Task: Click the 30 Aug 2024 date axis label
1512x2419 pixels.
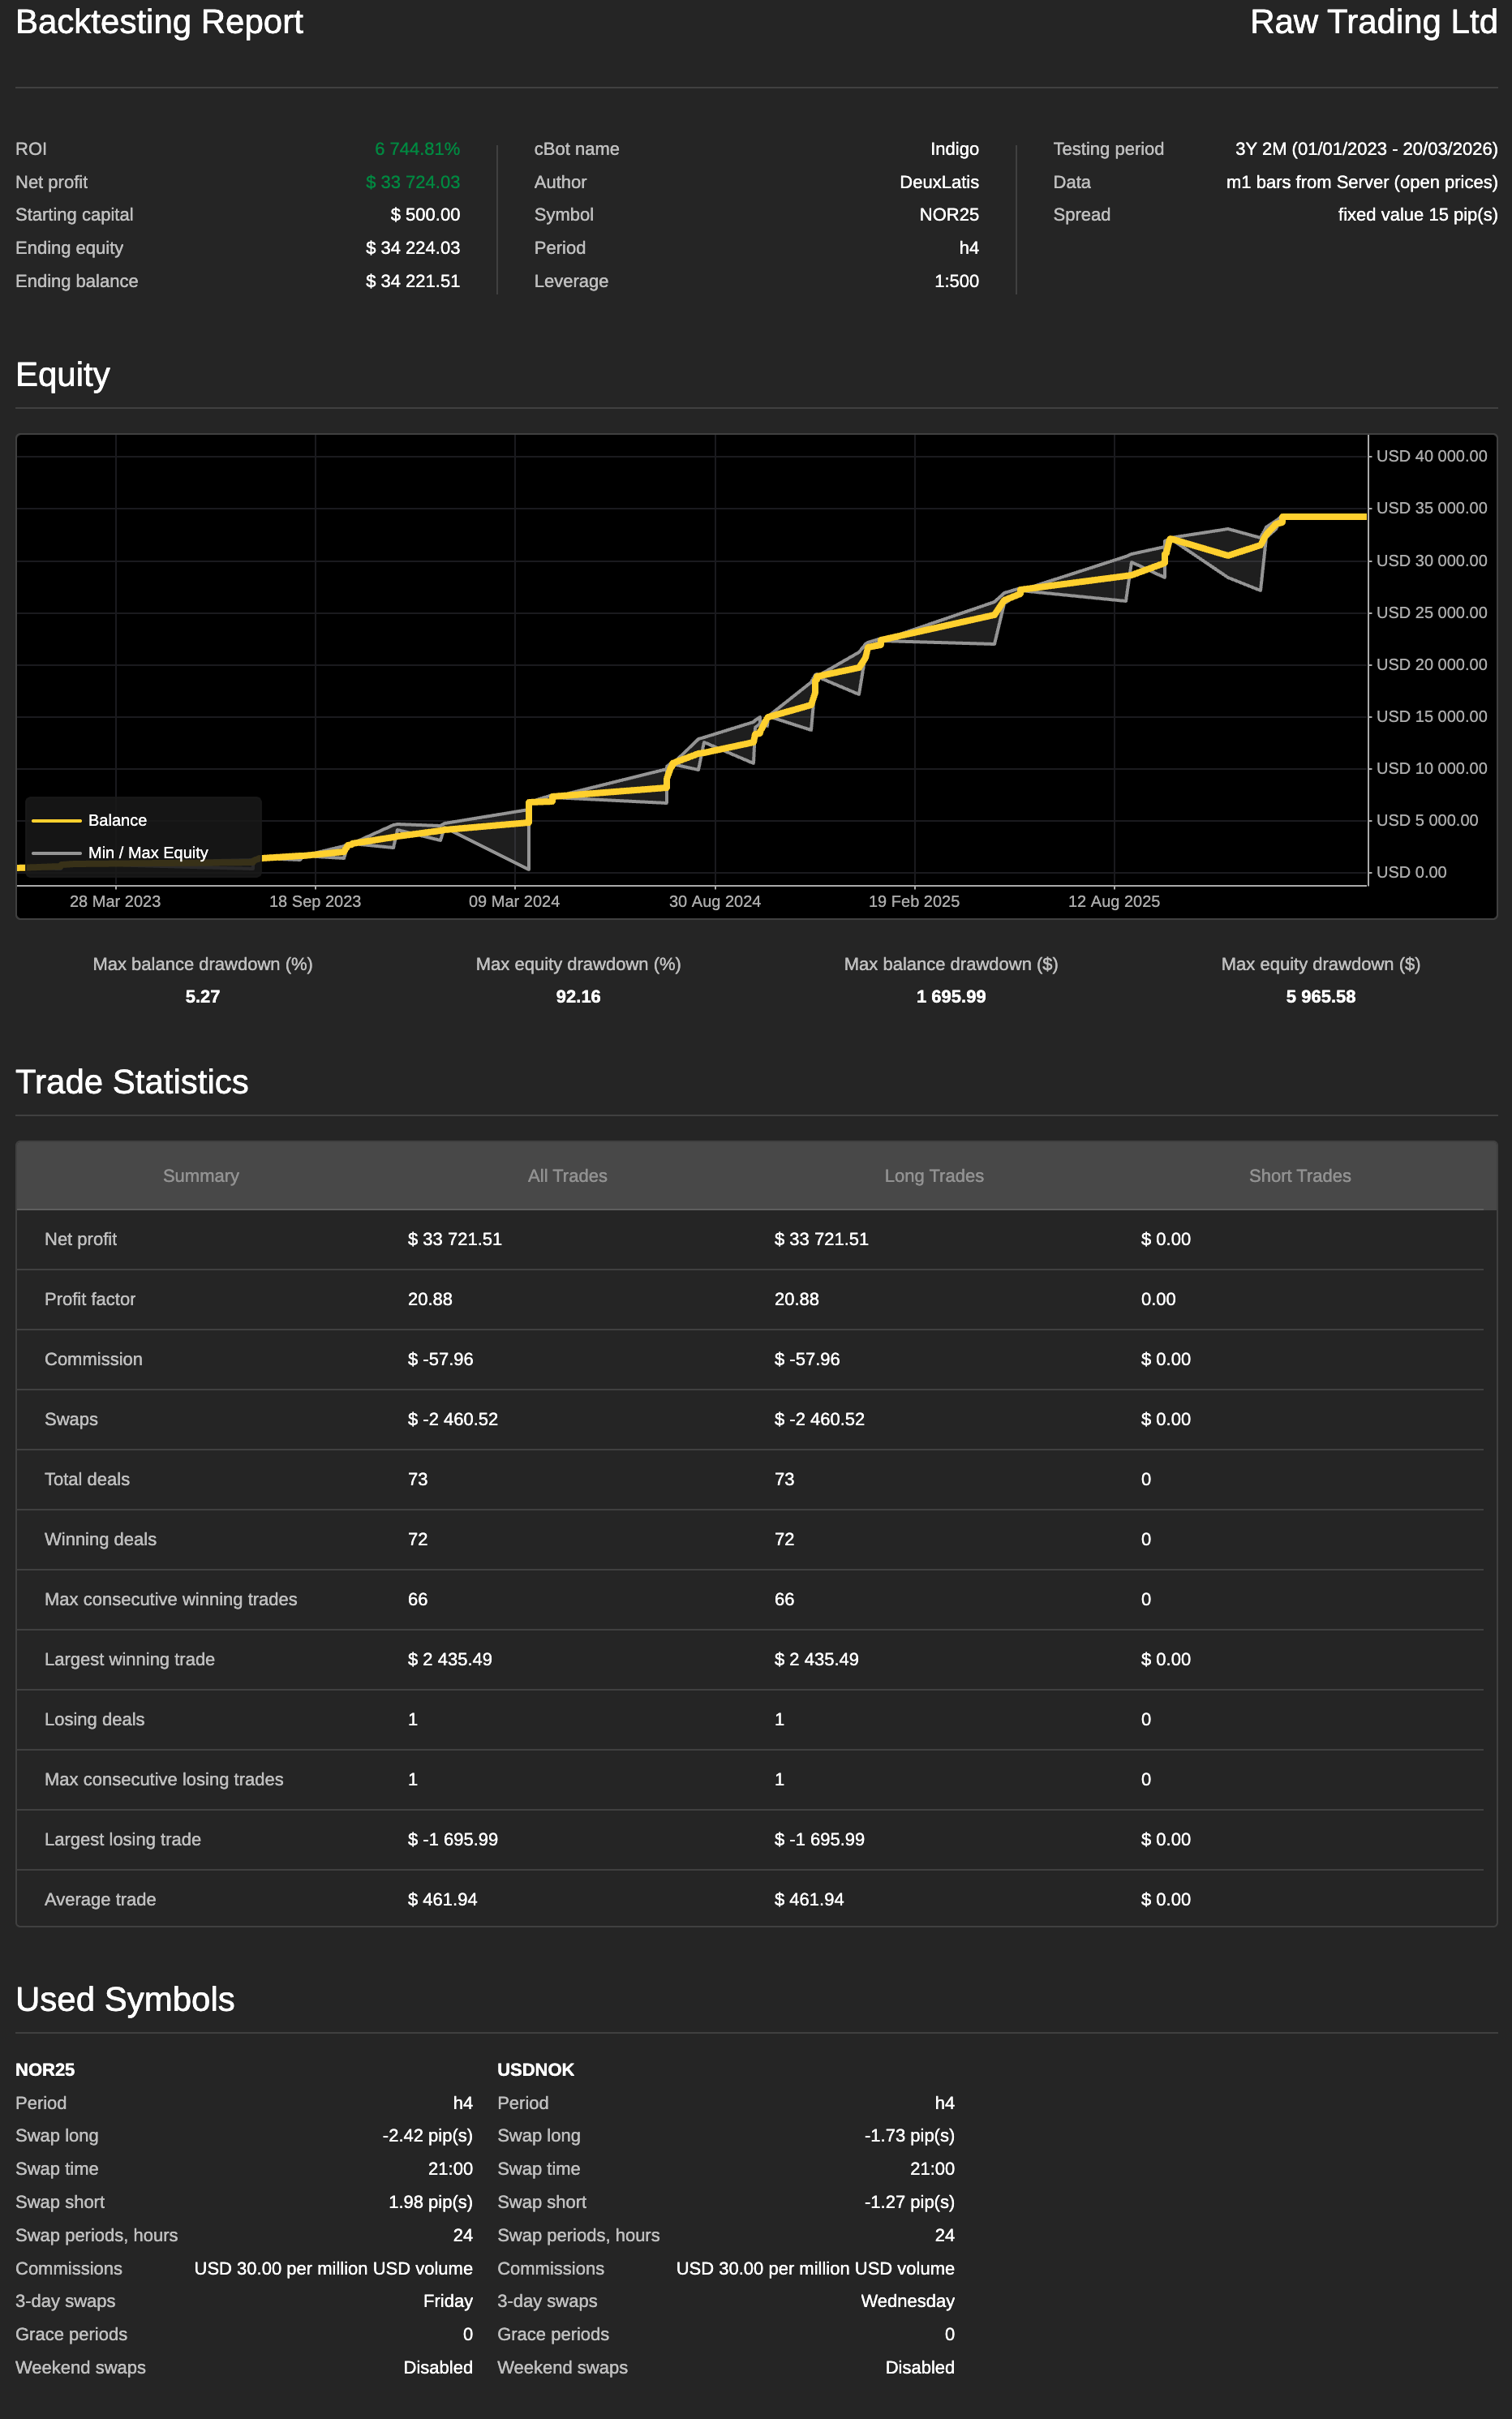Action: point(714,901)
